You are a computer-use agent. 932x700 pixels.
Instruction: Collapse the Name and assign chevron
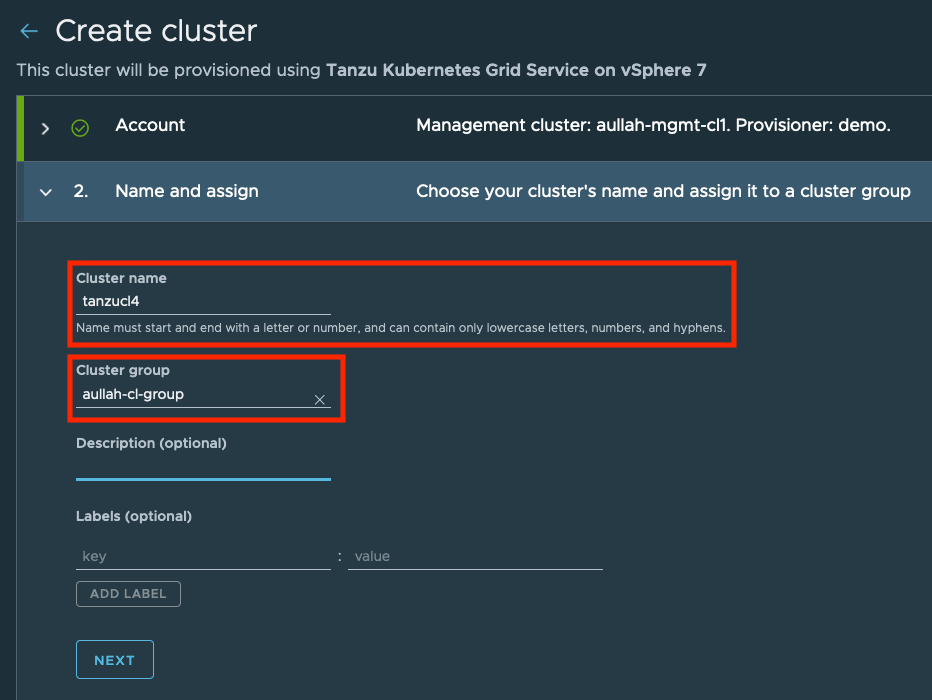45,192
